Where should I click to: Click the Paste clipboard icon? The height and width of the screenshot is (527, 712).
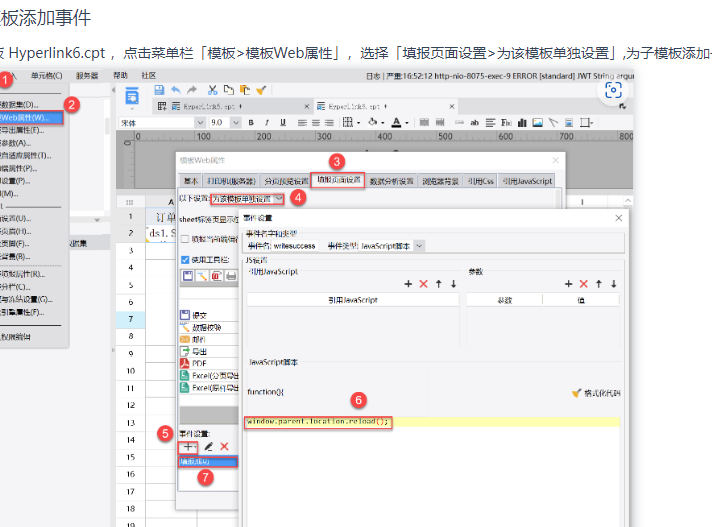click(245, 90)
